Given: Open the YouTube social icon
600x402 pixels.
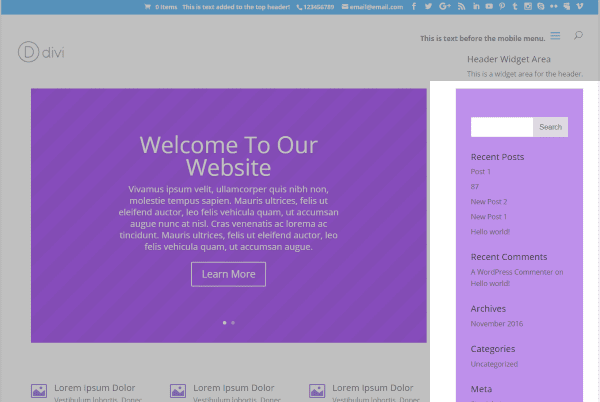Looking at the screenshot, I should point(489,7).
